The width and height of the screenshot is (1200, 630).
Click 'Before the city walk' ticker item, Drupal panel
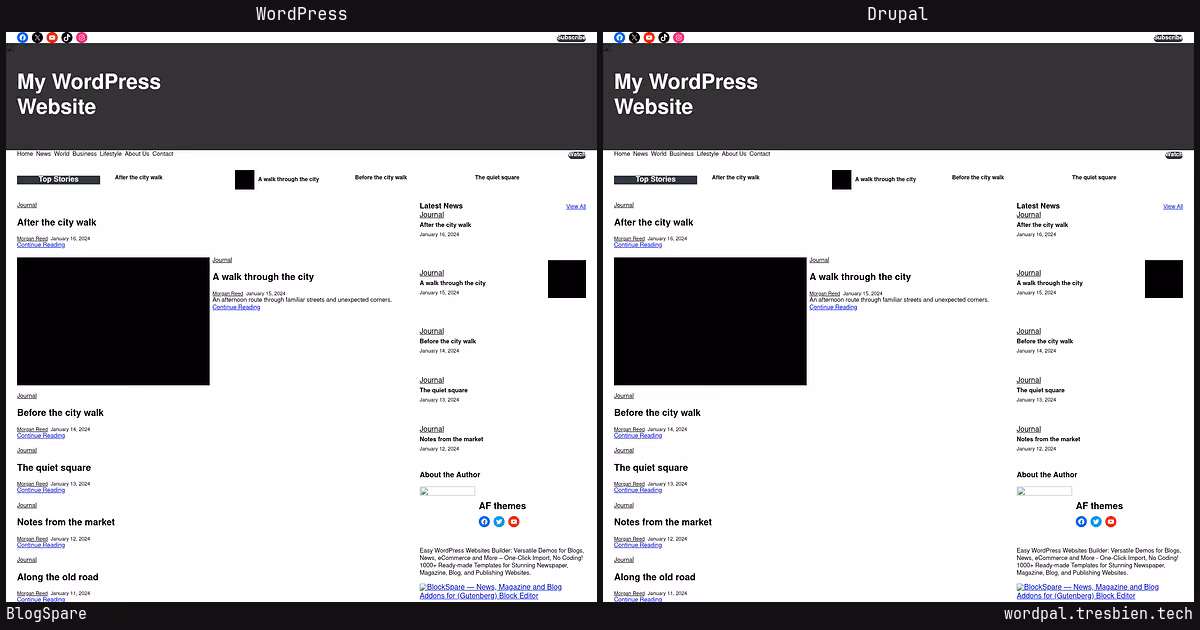tap(978, 178)
